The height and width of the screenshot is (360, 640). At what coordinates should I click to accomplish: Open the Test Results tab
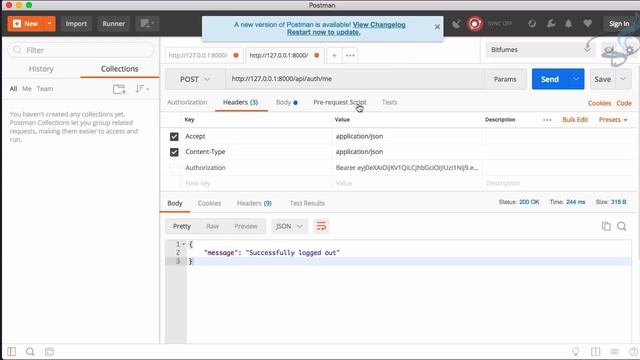(x=307, y=203)
